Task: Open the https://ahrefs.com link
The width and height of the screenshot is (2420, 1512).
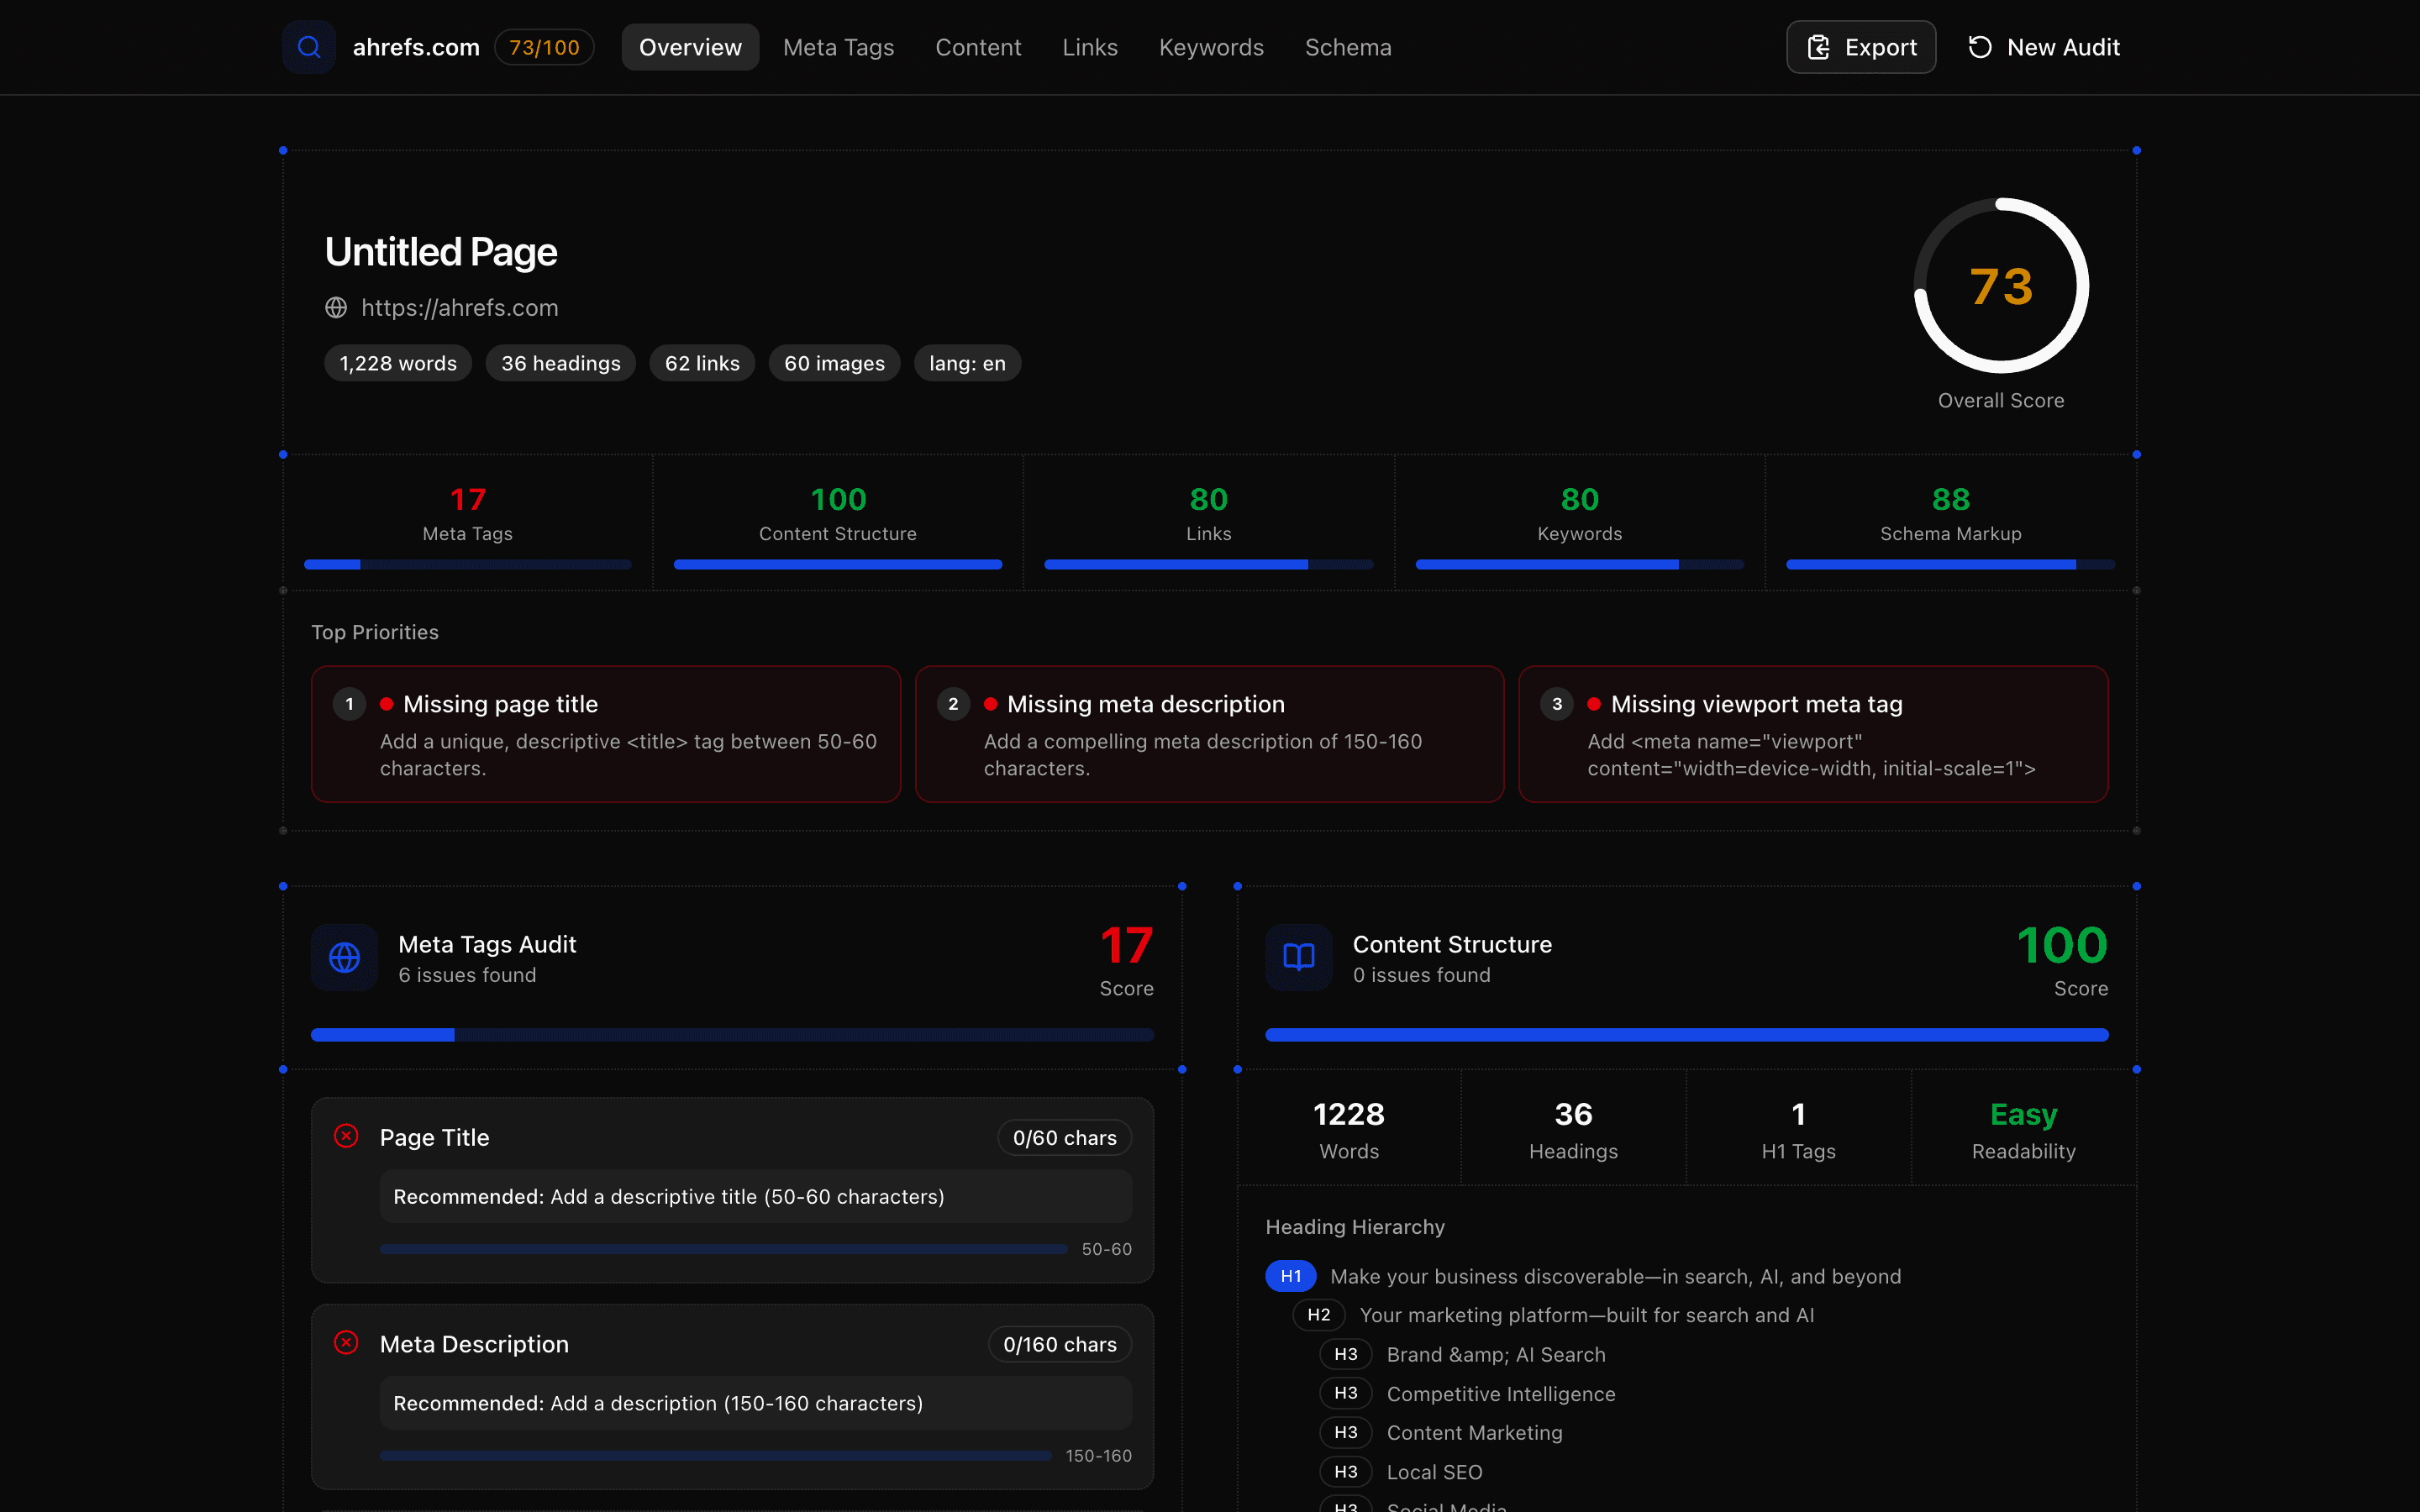Action: [x=460, y=307]
